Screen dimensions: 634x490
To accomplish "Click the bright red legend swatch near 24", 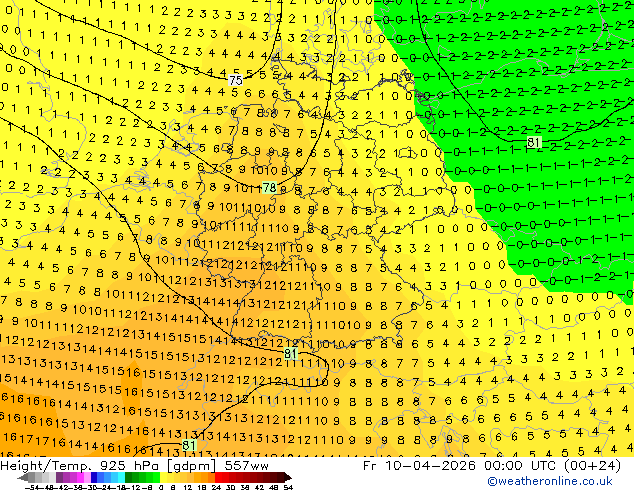I will tap(218, 477).
